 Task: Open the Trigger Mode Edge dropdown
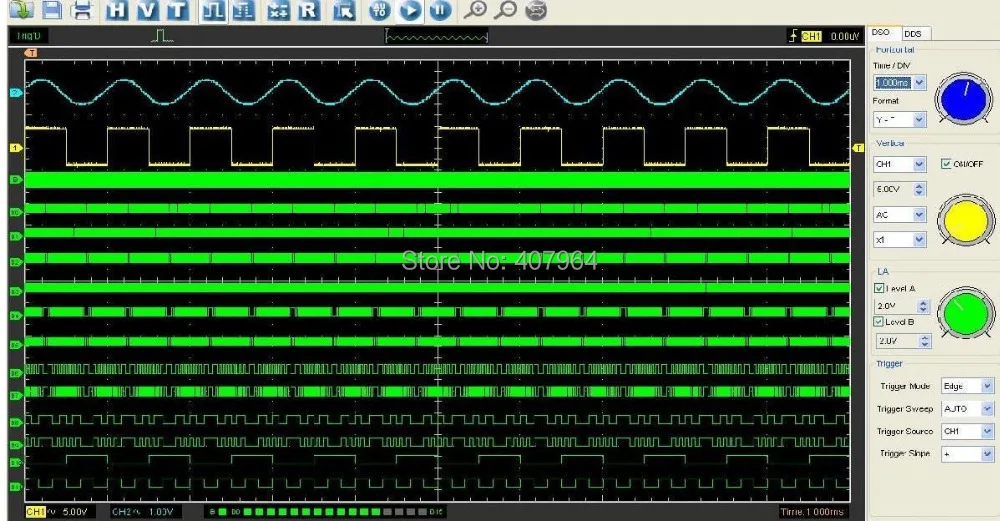tap(988, 386)
